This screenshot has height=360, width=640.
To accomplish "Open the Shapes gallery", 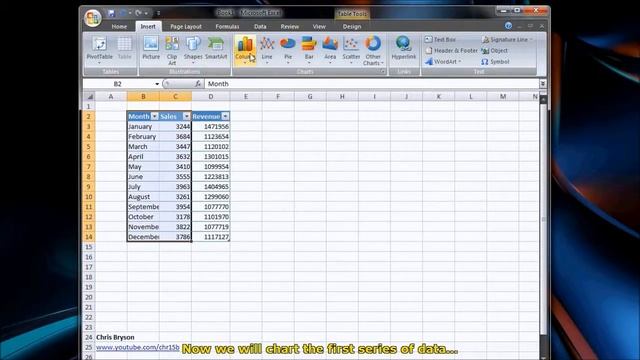I will coord(193,49).
